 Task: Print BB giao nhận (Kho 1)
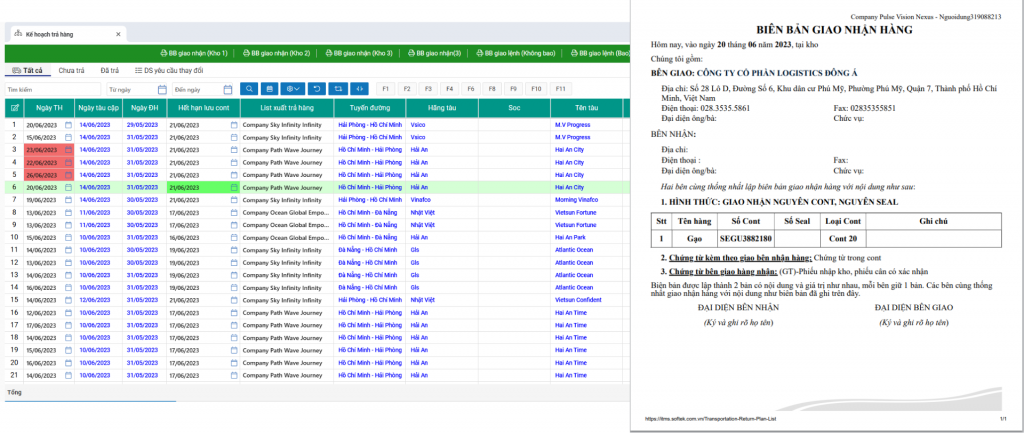193,53
